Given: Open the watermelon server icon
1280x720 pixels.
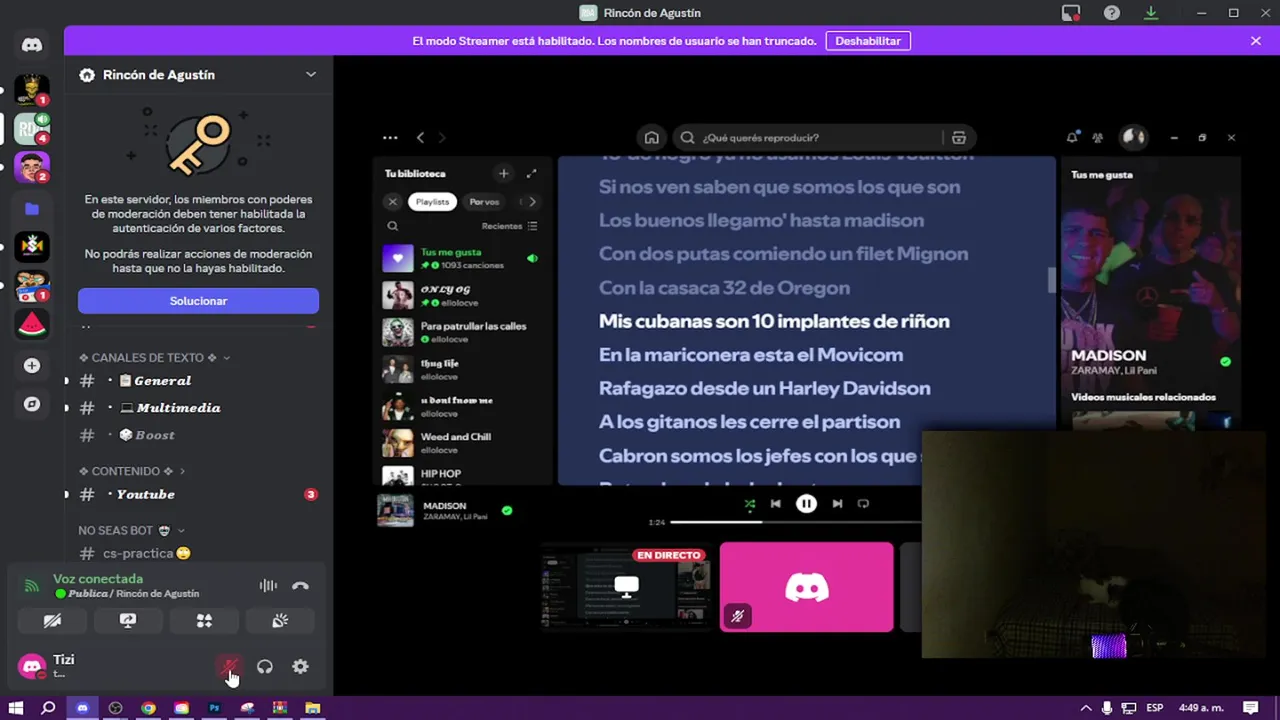Looking at the screenshot, I should point(32,325).
